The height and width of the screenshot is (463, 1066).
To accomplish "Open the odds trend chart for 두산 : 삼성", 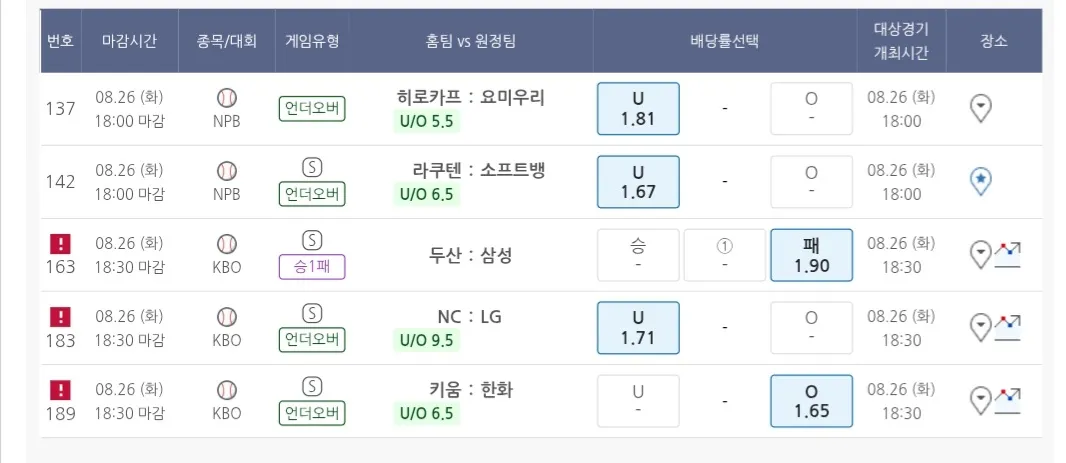I will [x=1008, y=255].
